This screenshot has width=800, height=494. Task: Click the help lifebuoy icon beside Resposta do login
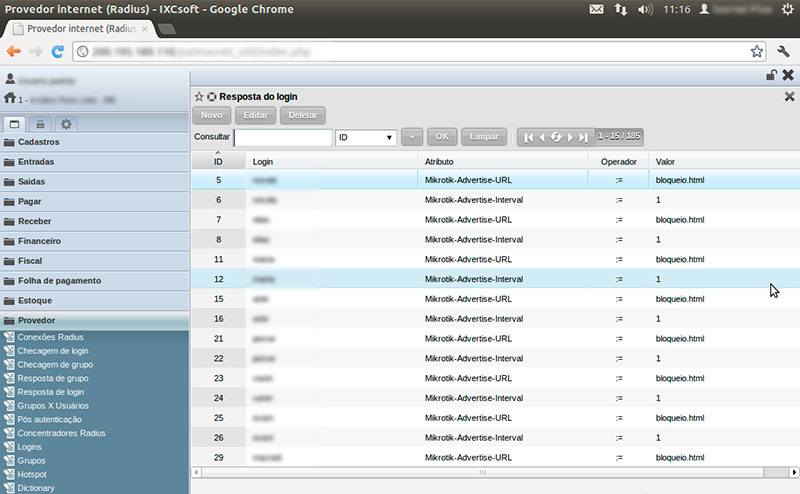click(x=211, y=96)
